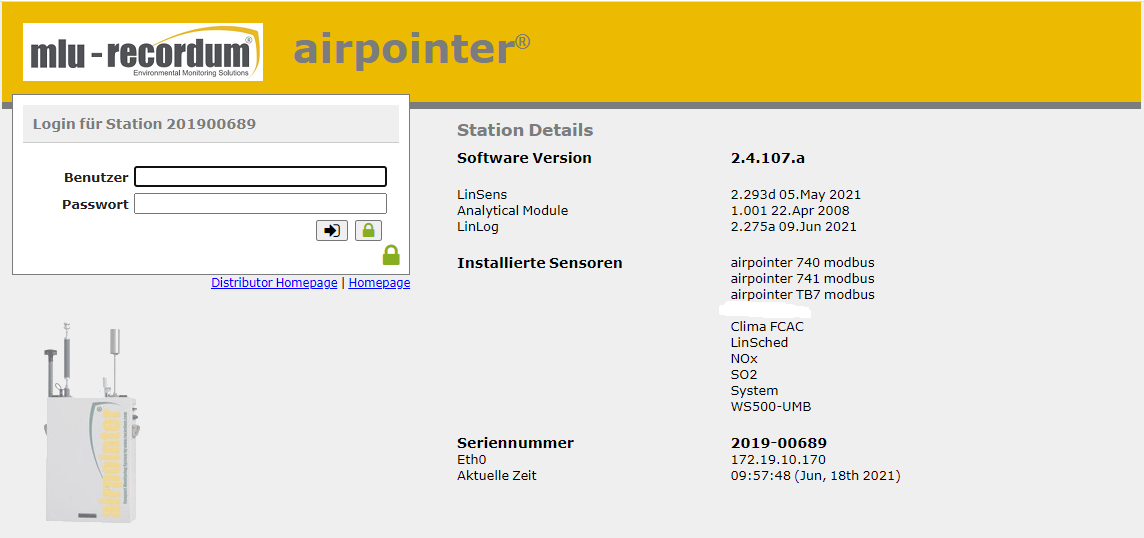The height and width of the screenshot is (538, 1144).
Task: Click sensor entry 'WS500-UMB'
Action: [770, 407]
